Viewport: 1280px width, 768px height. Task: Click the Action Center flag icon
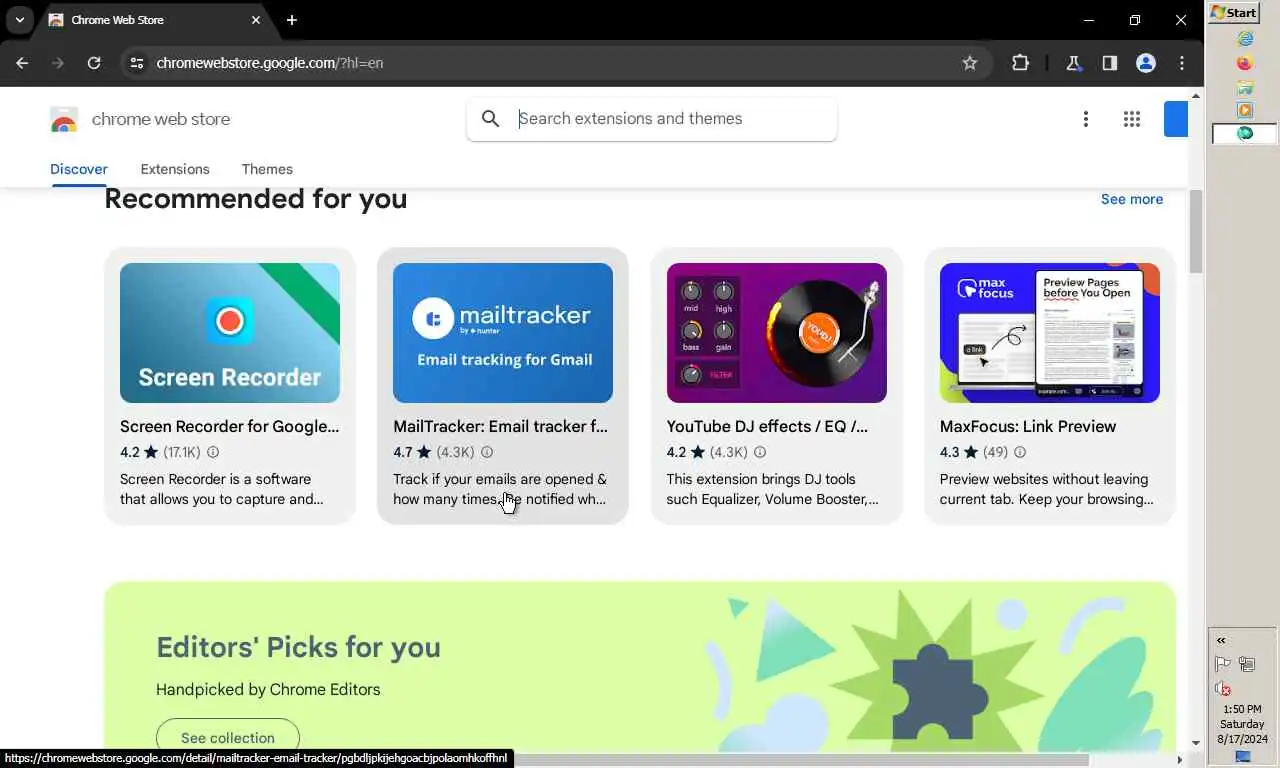point(1222,664)
